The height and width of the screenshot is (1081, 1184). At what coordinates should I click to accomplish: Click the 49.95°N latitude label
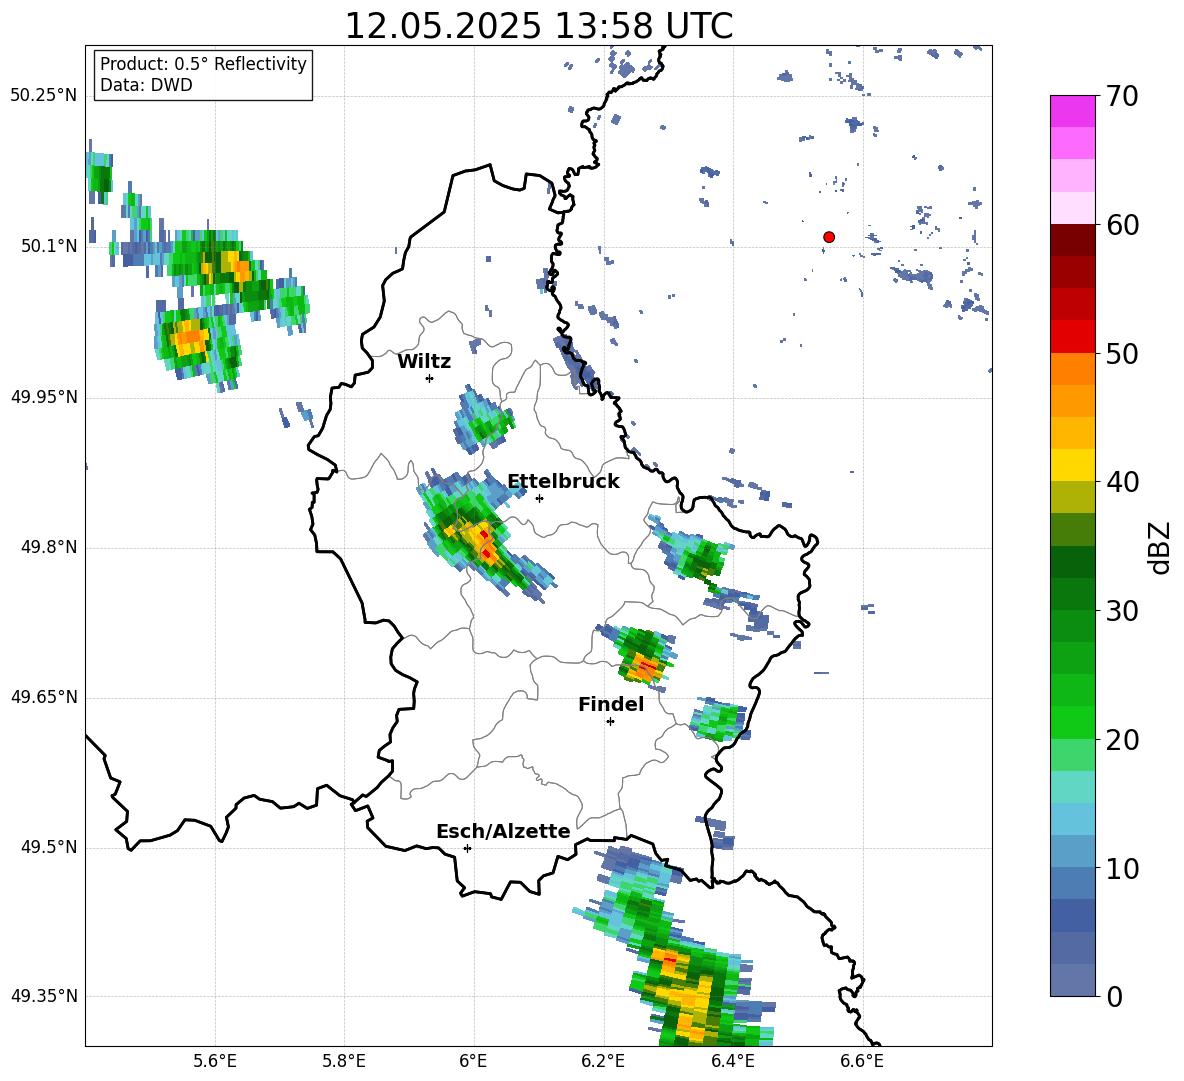pyautogui.click(x=44, y=397)
